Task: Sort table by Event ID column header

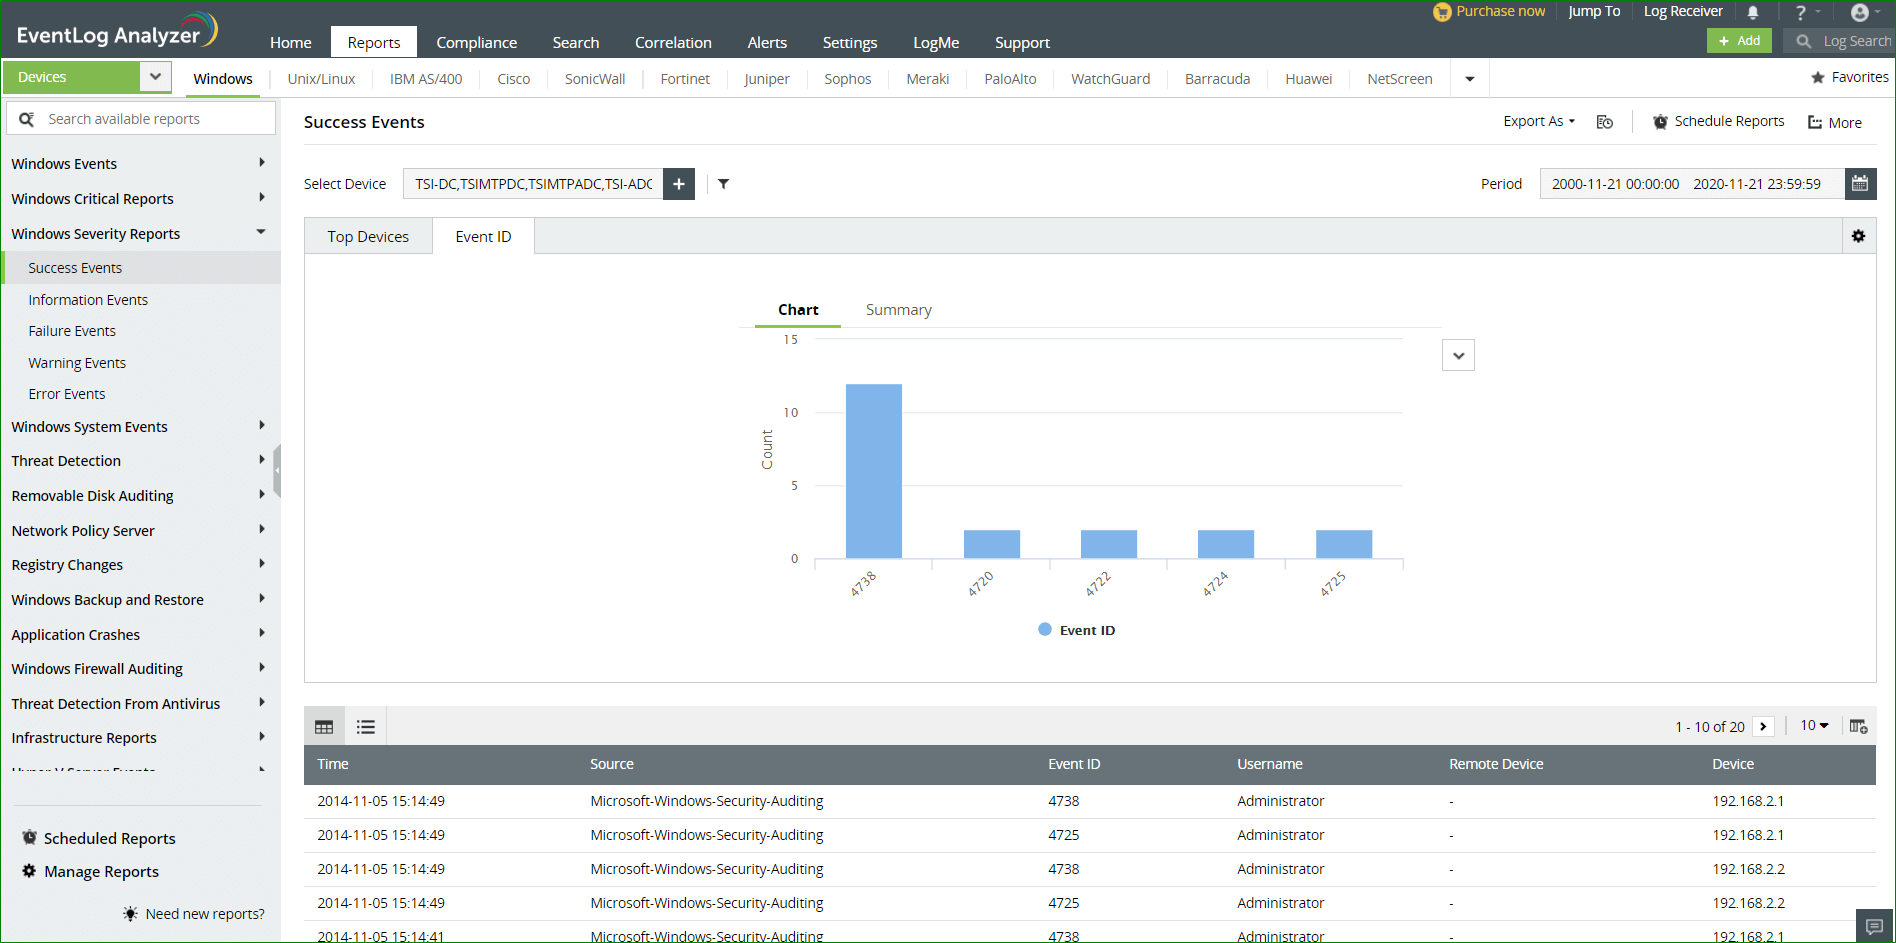Action: [x=1074, y=764]
